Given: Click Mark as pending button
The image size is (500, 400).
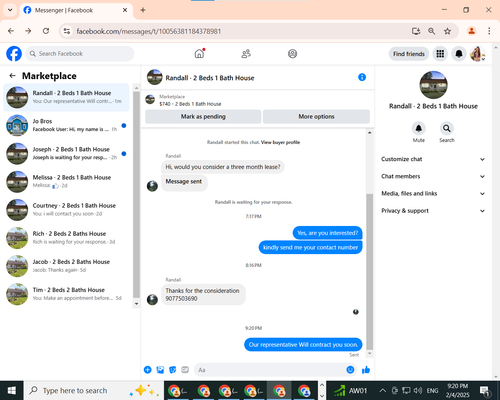Looking at the screenshot, I should [x=203, y=117].
